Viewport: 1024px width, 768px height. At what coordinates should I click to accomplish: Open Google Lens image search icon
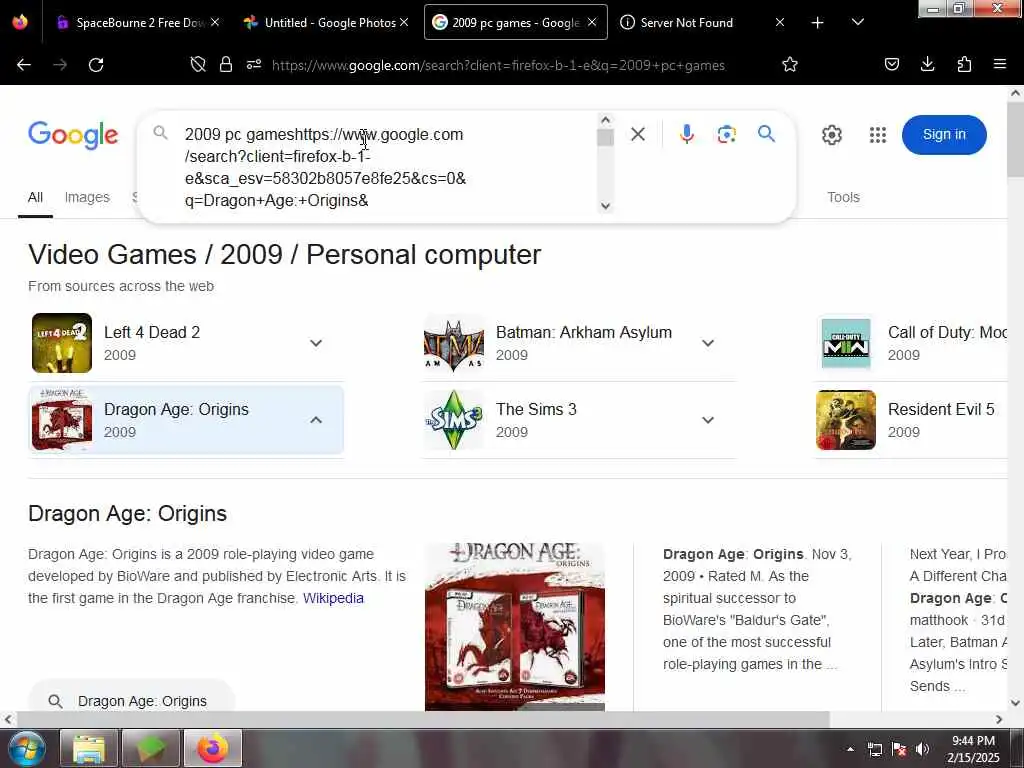pos(726,135)
